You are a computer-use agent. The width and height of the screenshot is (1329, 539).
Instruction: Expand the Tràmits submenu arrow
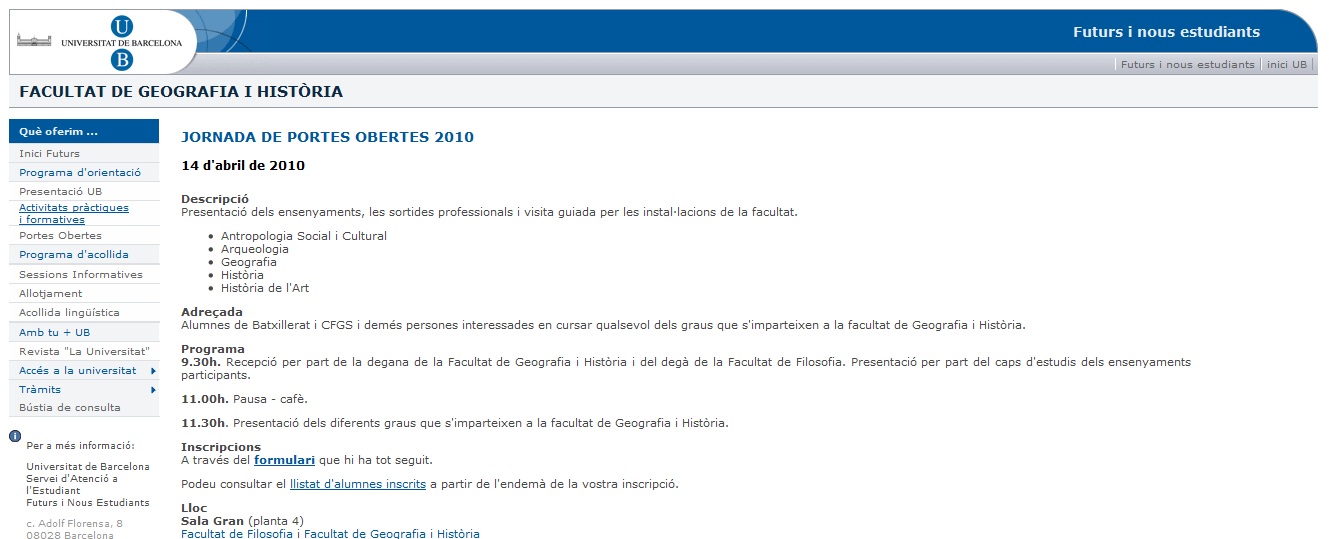point(153,390)
